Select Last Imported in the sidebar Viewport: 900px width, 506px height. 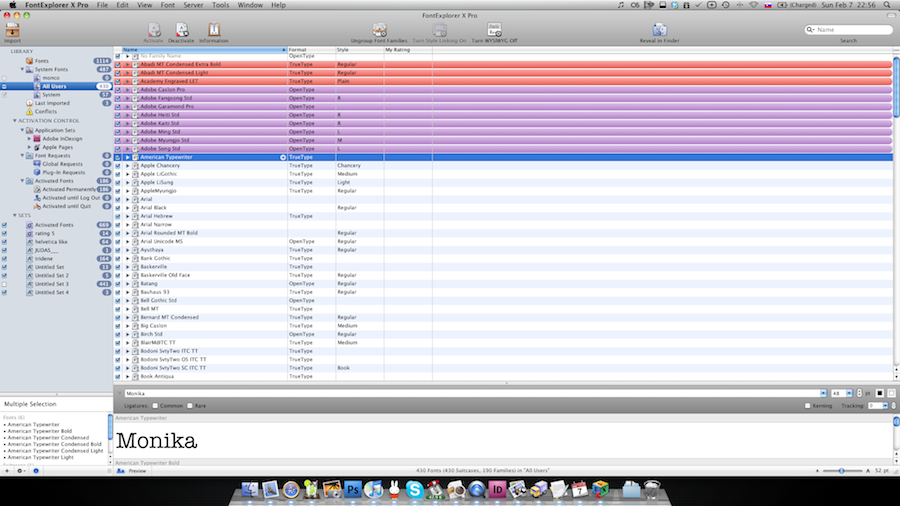pos(52,103)
